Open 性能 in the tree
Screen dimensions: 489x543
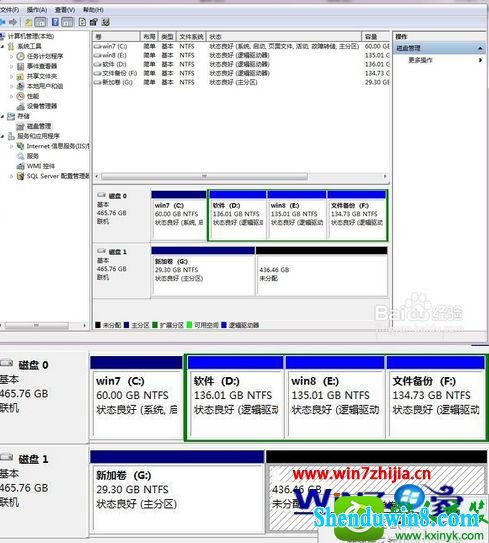[x=33, y=96]
